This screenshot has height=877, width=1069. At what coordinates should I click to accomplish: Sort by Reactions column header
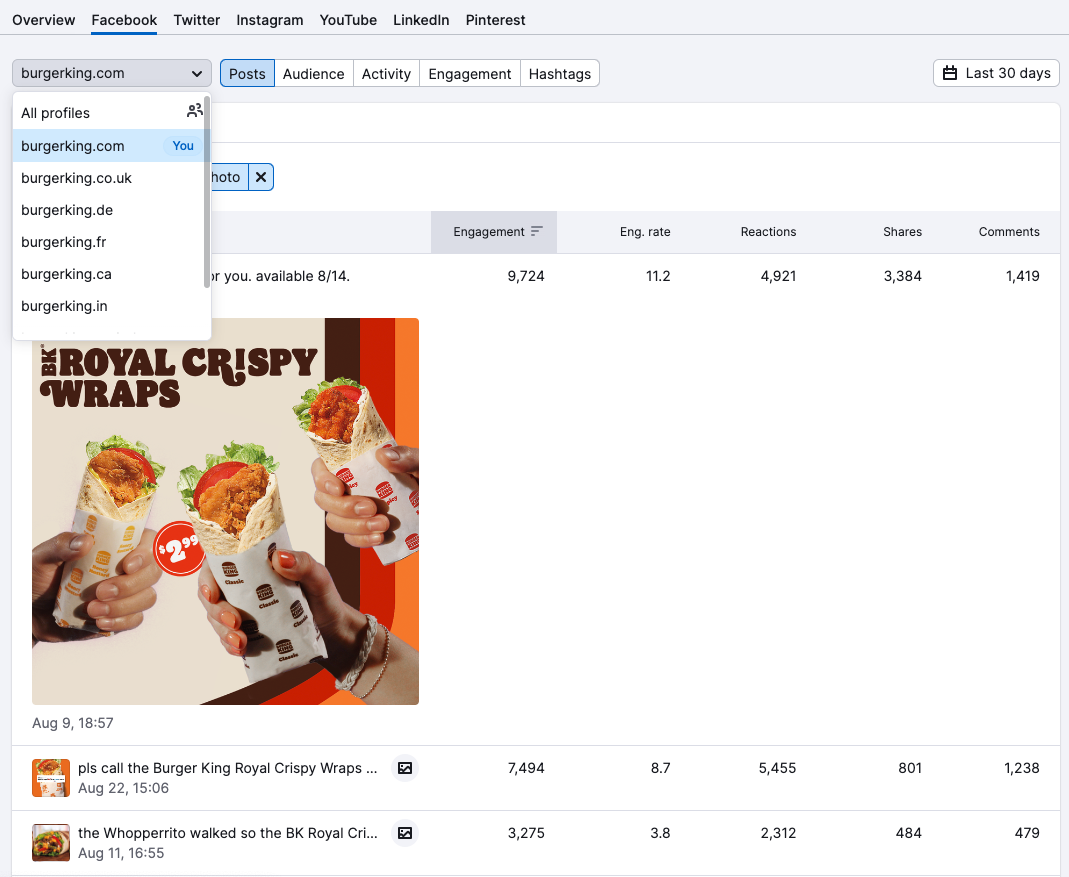point(768,232)
